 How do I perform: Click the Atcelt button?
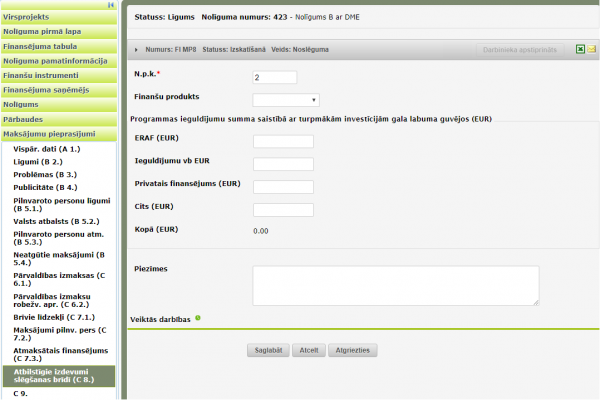309,351
